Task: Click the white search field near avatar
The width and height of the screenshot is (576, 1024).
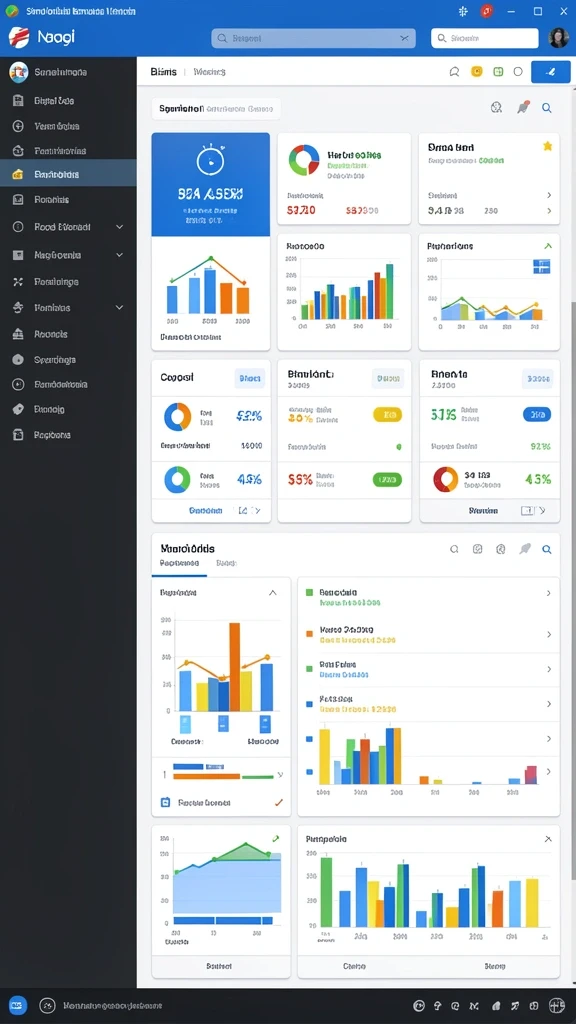Action: [x=485, y=39]
